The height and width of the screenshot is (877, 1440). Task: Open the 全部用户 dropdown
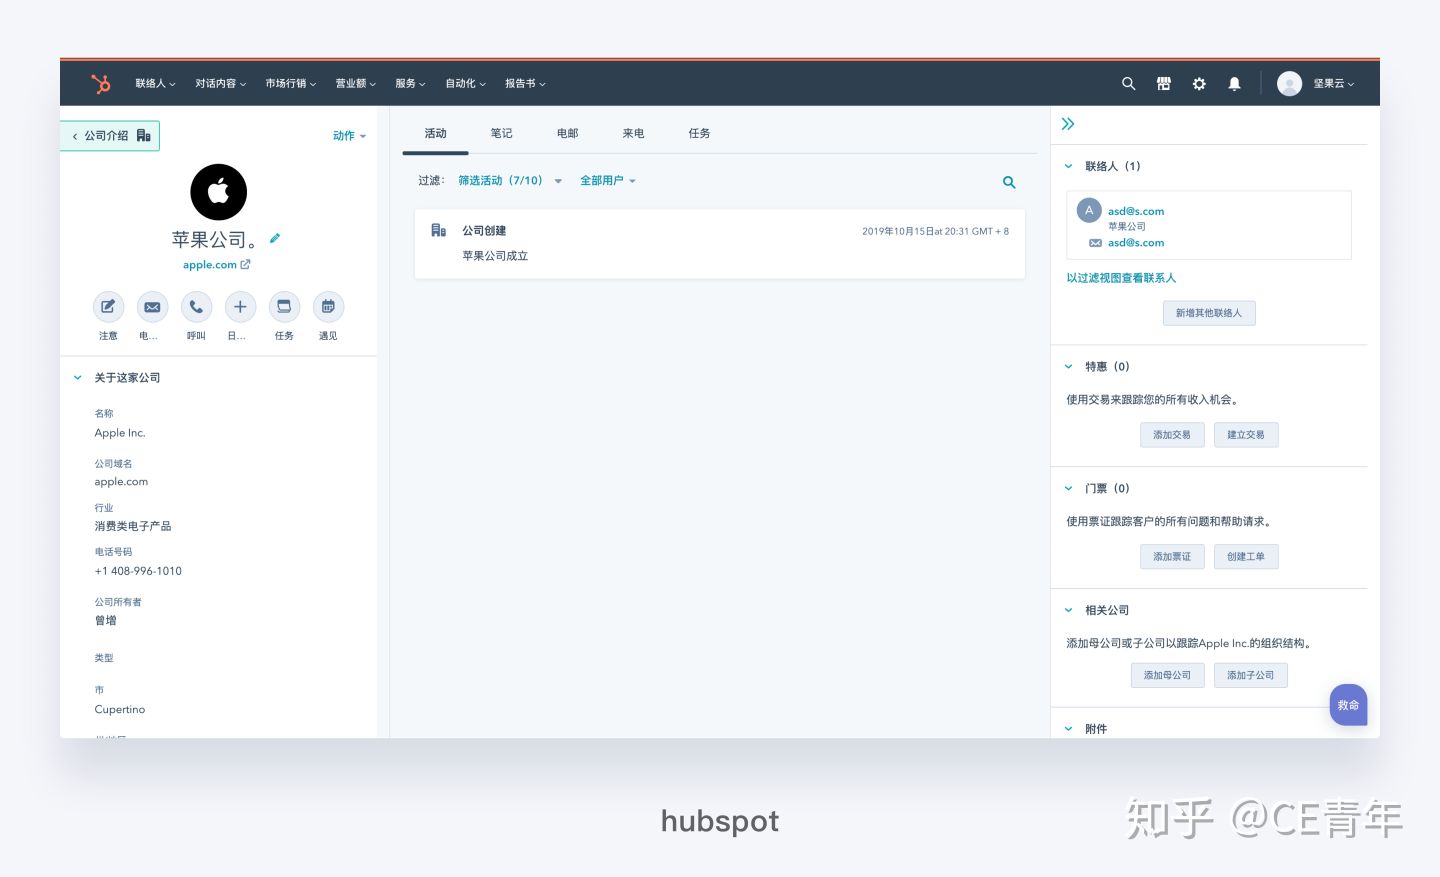coord(608,181)
